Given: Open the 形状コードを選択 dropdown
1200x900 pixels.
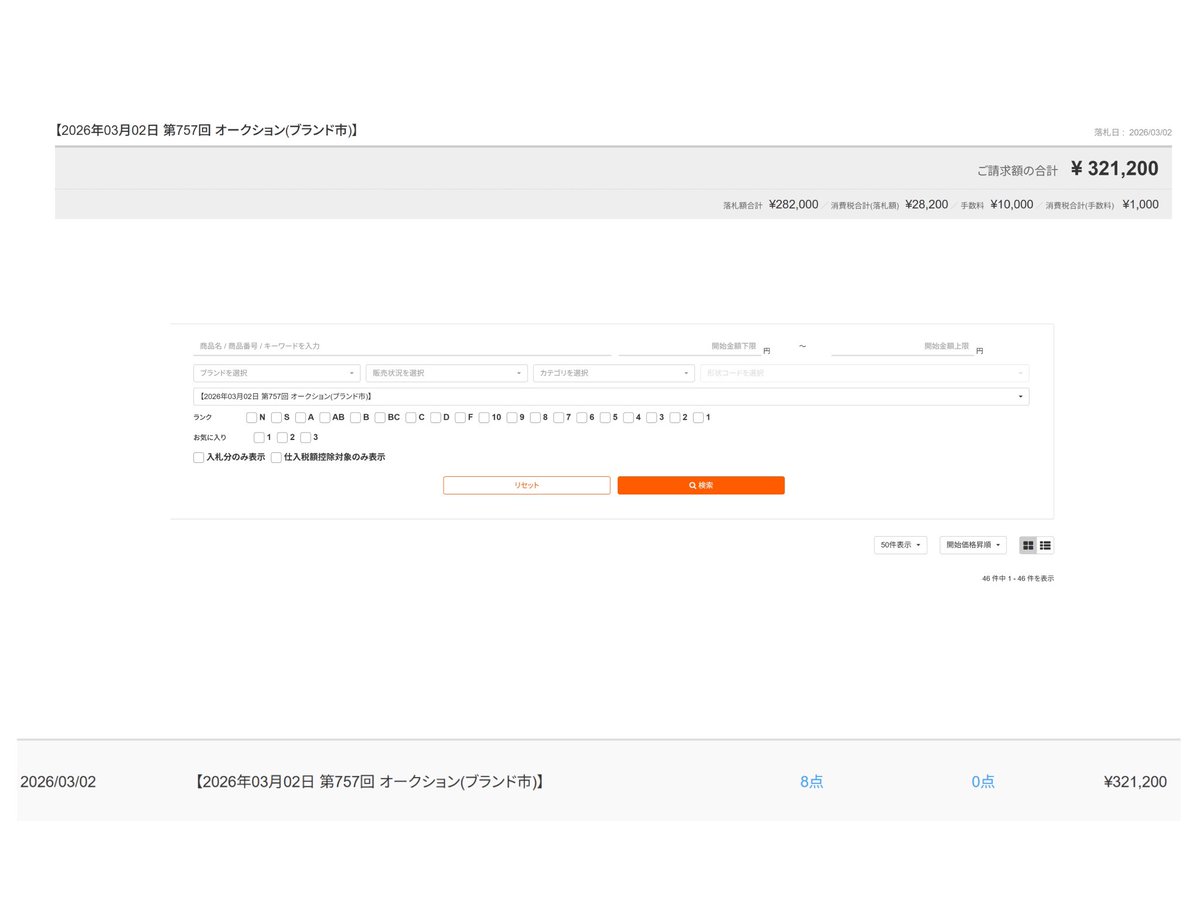Looking at the screenshot, I should pos(865,373).
